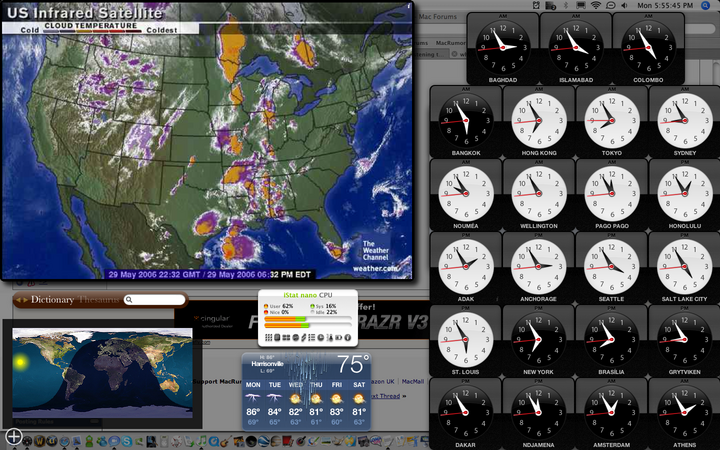
Task: Click the Athens clock widget
Action: point(685,414)
